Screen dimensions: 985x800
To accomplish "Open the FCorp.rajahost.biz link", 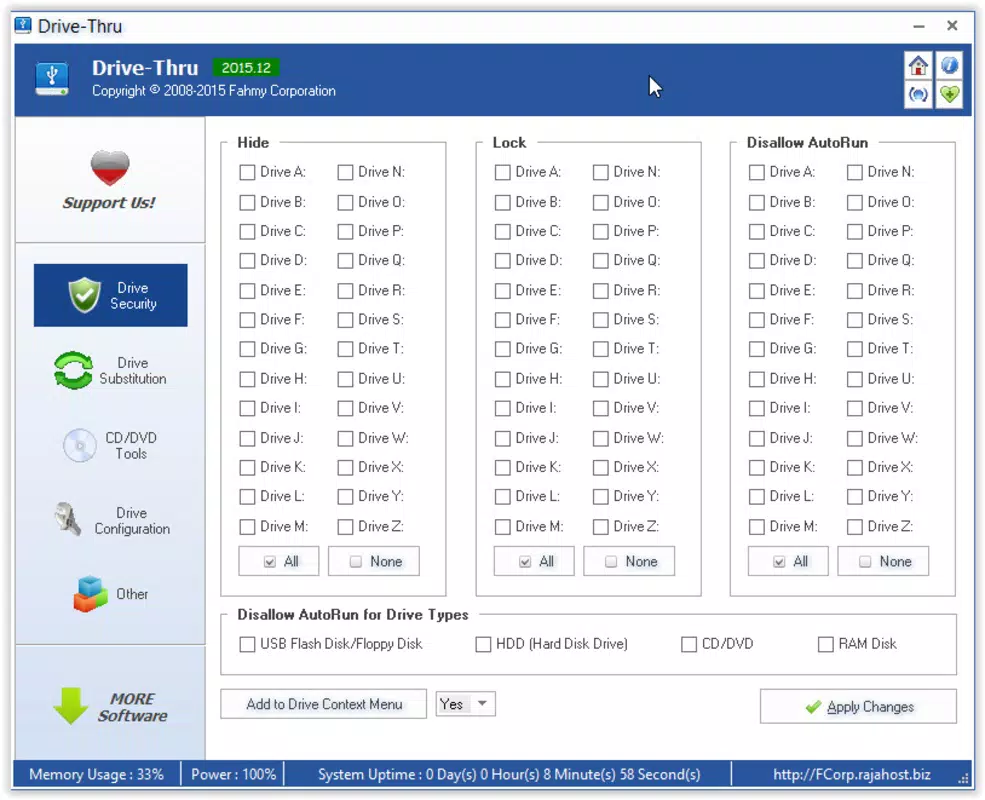I will [852, 774].
